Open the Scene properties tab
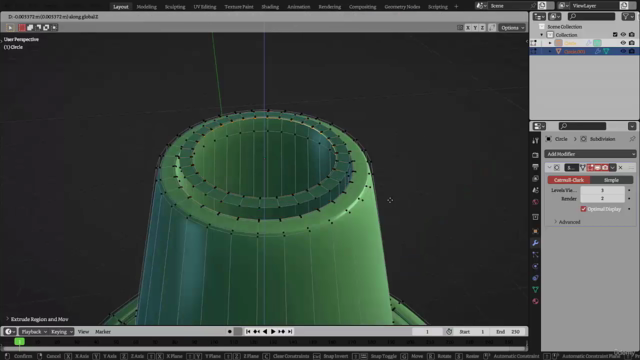The image size is (640, 360). click(x=535, y=190)
